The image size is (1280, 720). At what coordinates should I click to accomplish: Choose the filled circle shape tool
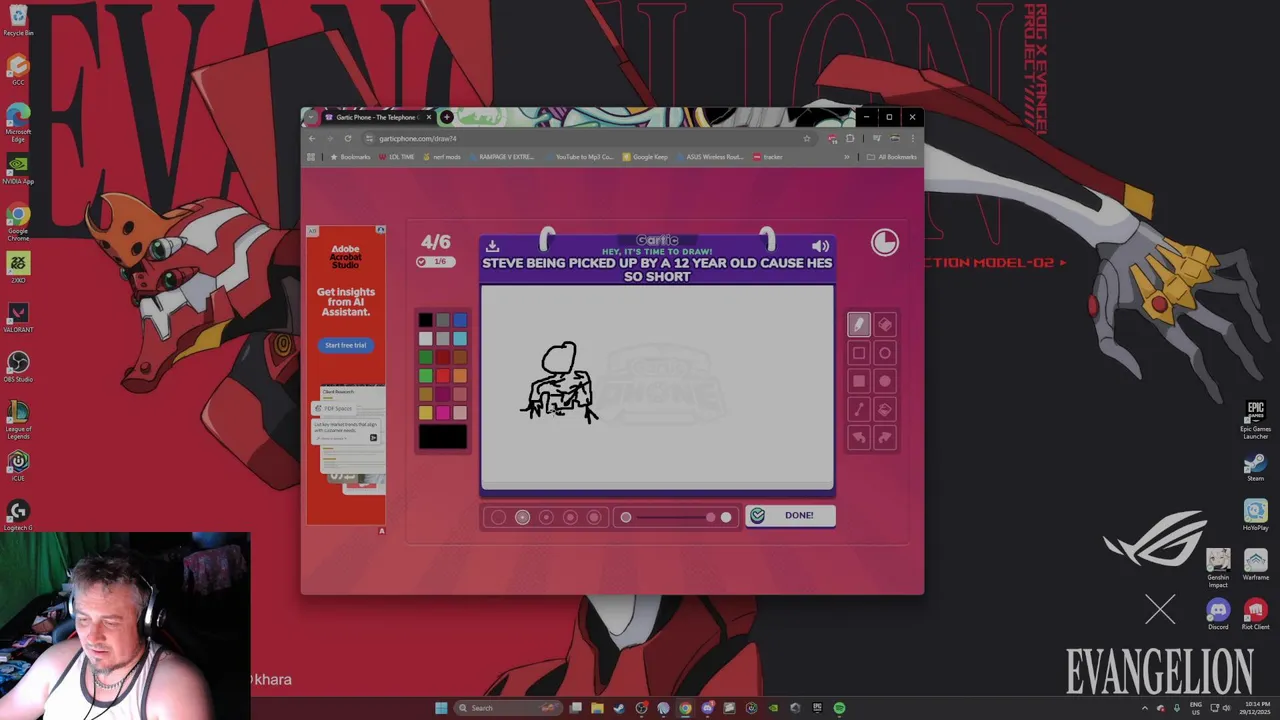[885, 381]
